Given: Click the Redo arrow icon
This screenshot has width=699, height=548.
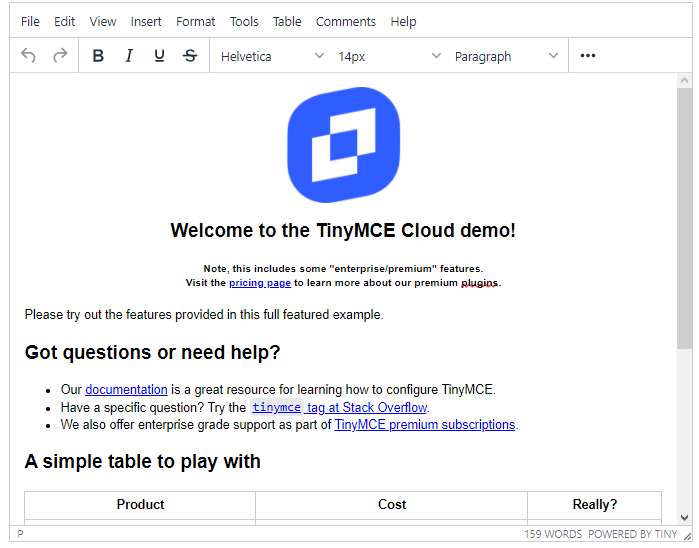Looking at the screenshot, I should 60,56.
